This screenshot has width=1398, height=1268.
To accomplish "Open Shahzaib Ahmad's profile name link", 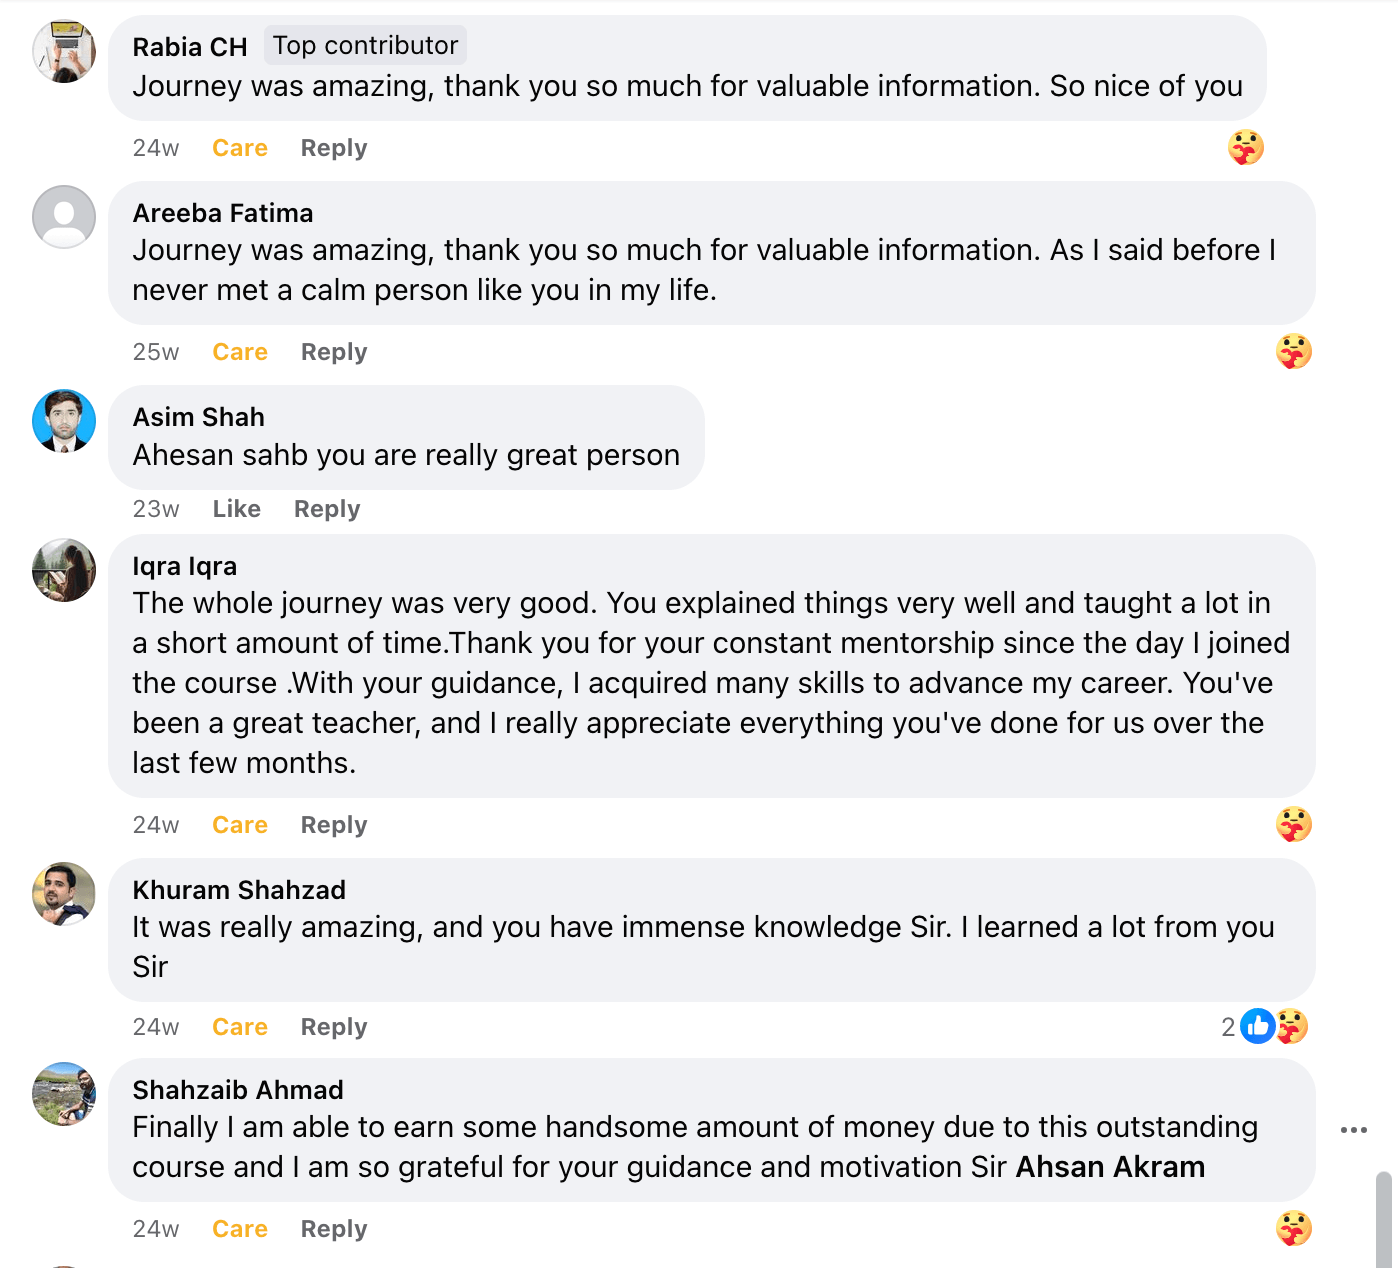I will [238, 1090].
